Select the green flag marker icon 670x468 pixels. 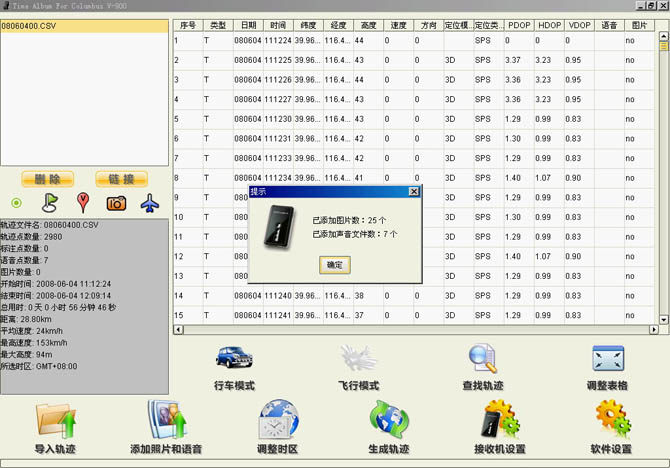[50, 203]
